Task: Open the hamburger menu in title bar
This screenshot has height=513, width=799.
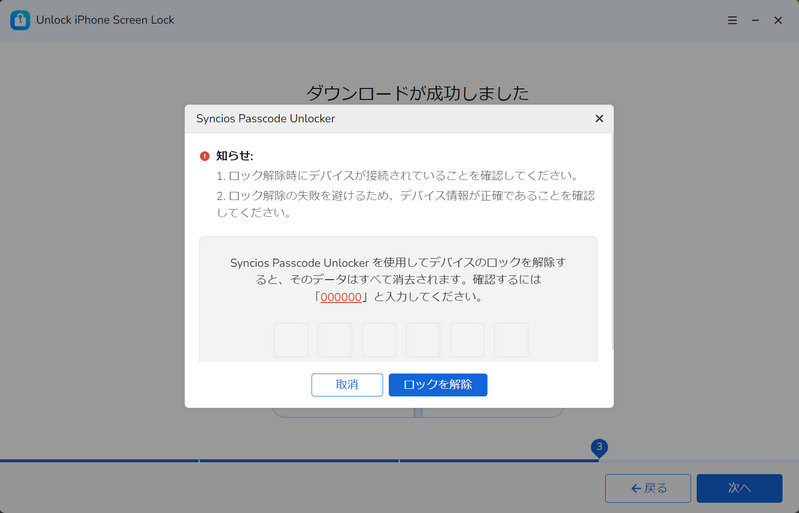Action: tap(732, 20)
